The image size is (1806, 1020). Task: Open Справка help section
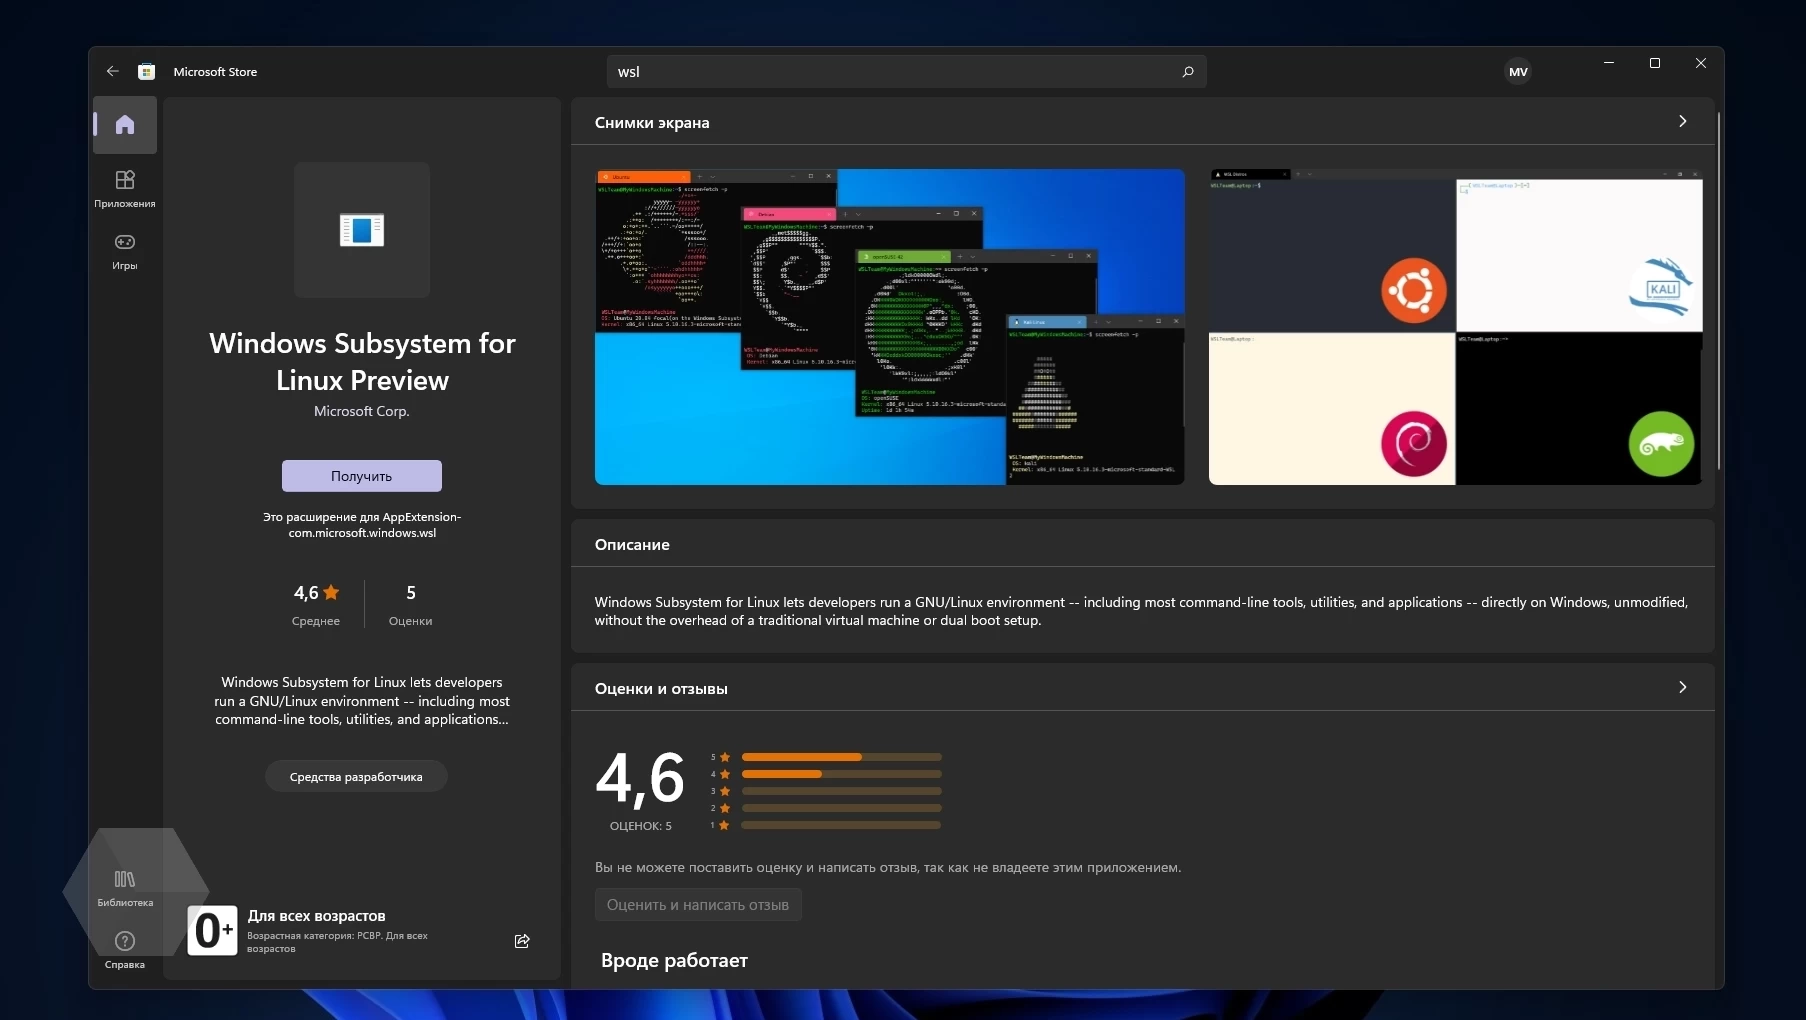coord(125,949)
